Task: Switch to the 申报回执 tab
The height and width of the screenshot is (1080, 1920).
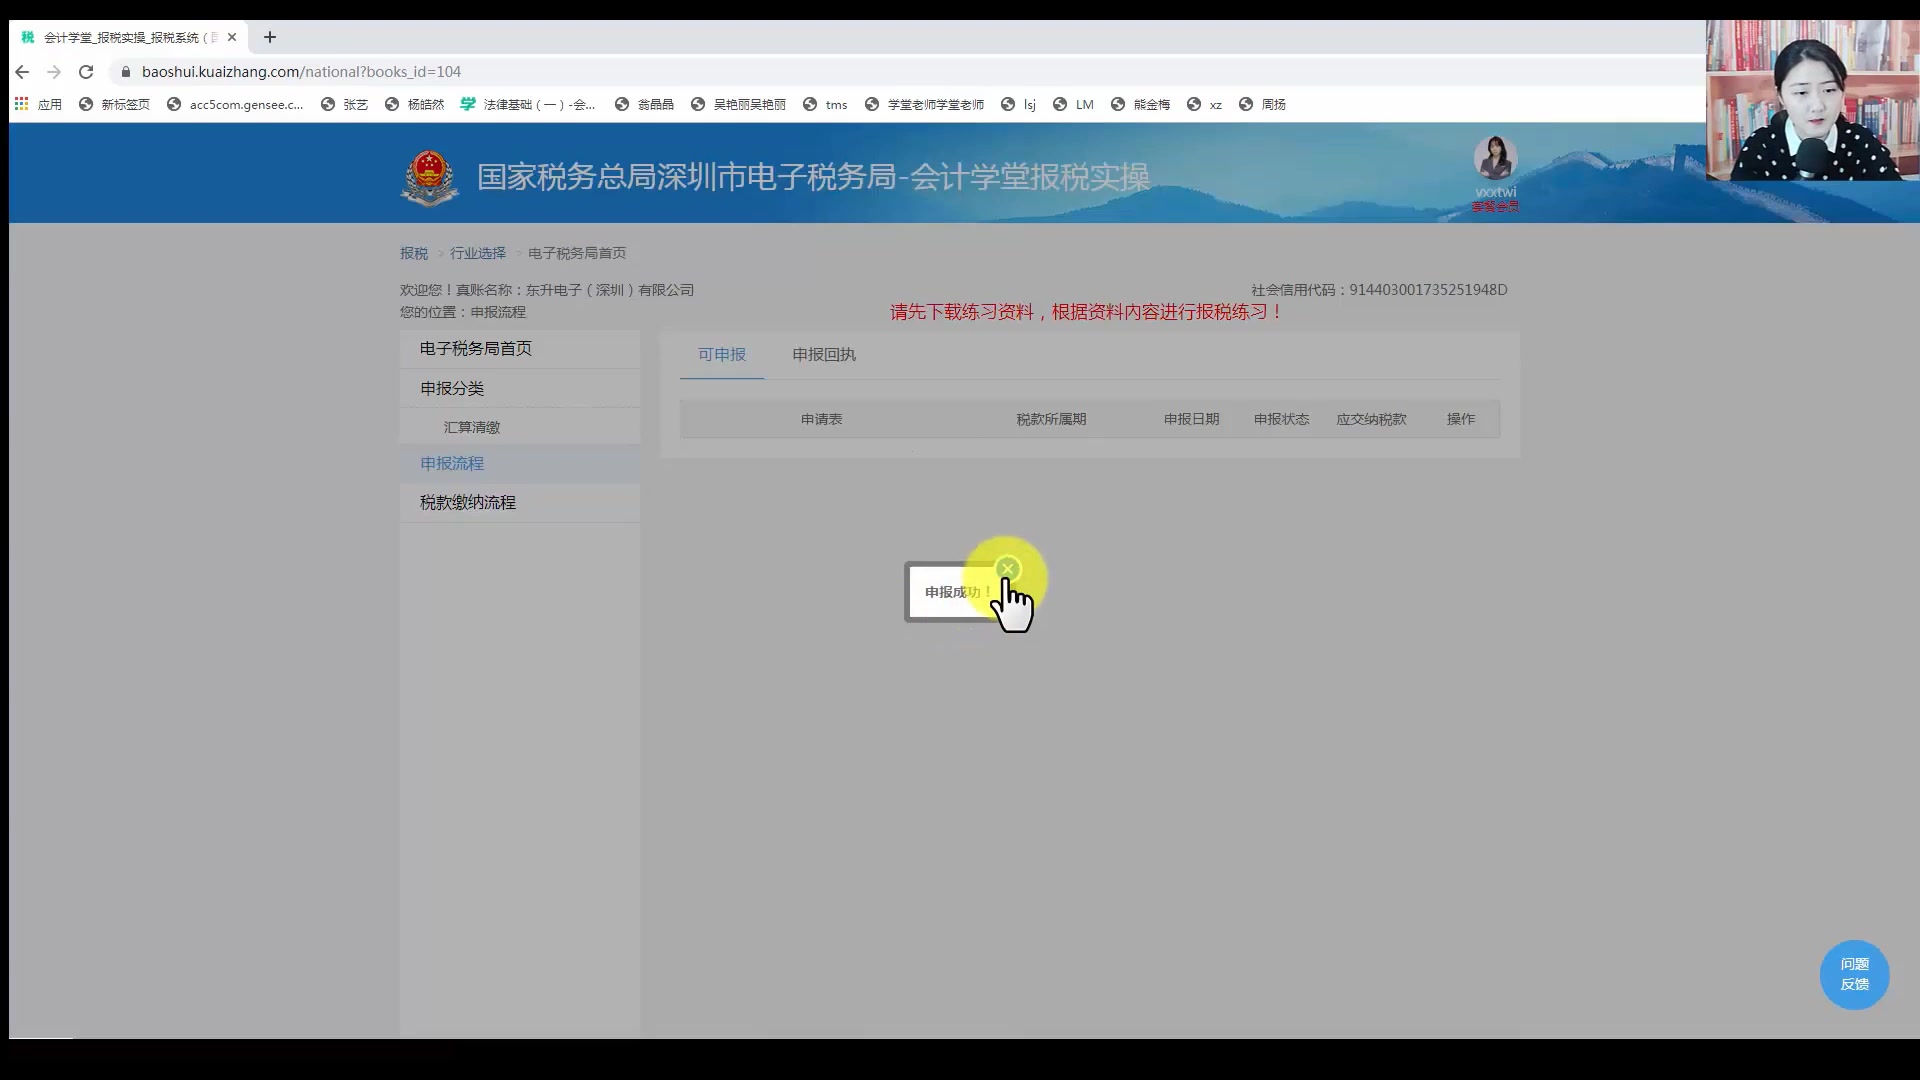Action: pos(823,354)
